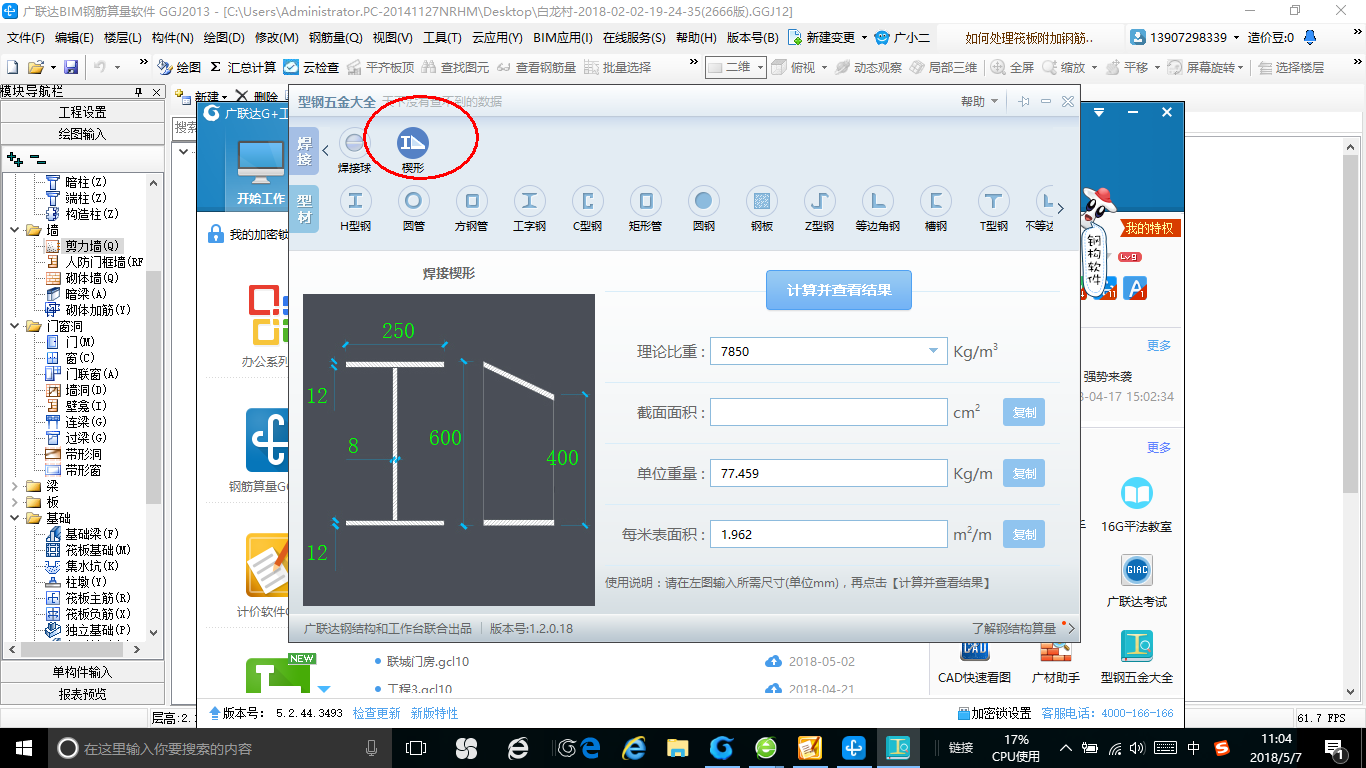Start 云检查 cloud check
Image resolution: width=1366 pixels, height=768 pixels.
(x=312, y=67)
